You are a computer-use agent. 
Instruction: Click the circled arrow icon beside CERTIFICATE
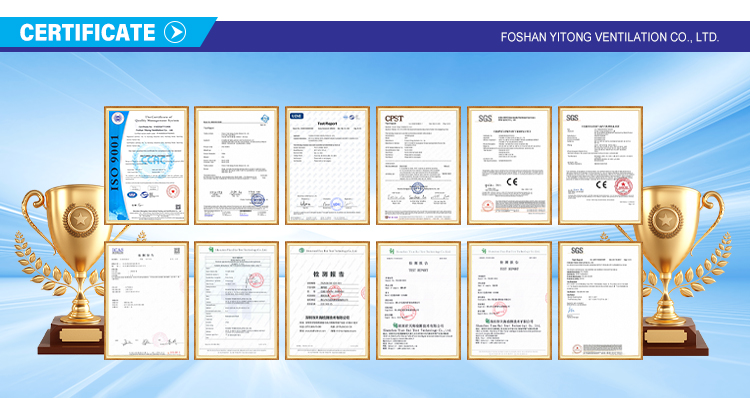point(175,33)
